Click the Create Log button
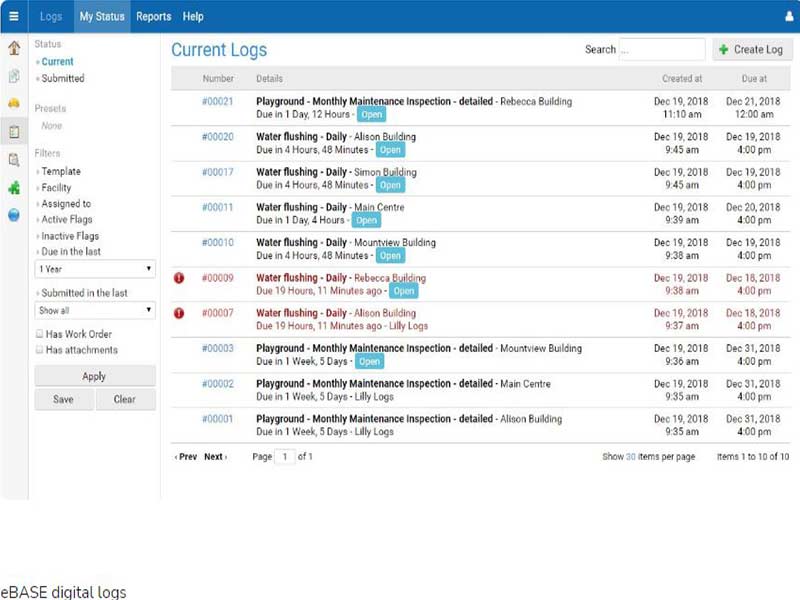The height and width of the screenshot is (600, 800). click(x=753, y=49)
